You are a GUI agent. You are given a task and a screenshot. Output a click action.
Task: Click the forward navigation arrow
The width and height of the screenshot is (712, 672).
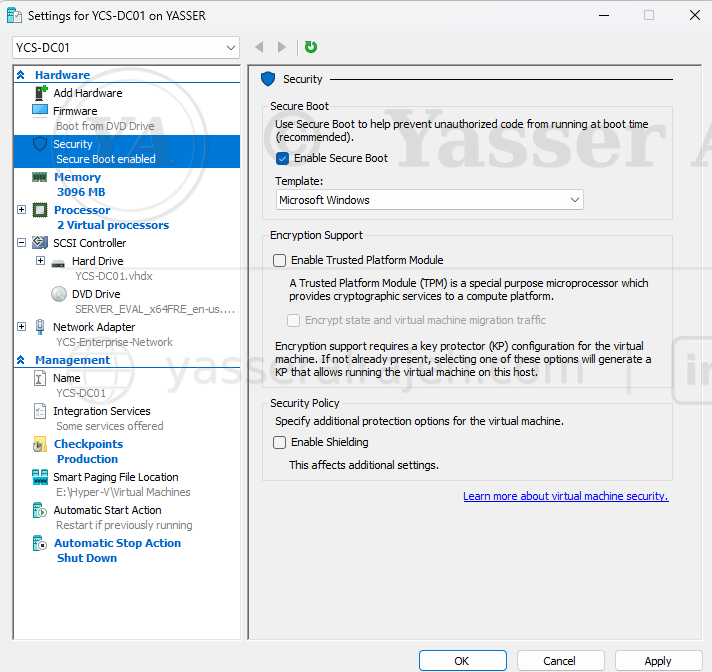pyautogui.click(x=282, y=47)
